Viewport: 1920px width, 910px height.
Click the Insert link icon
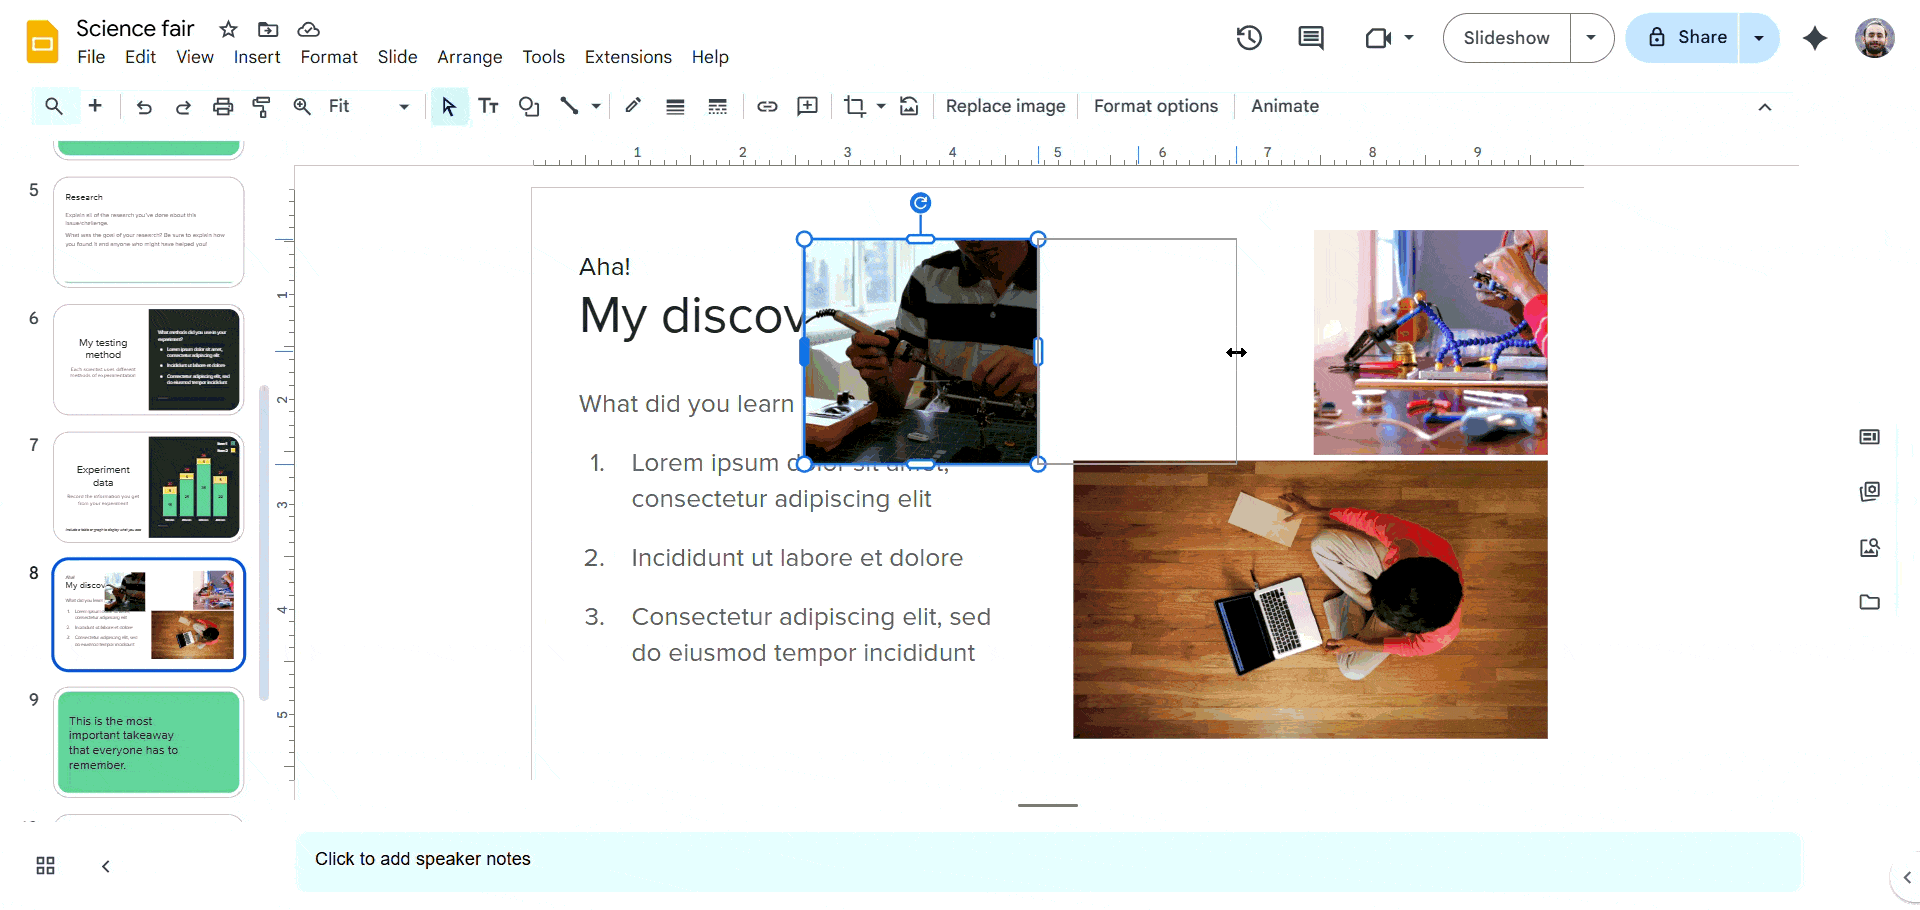[x=767, y=107]
